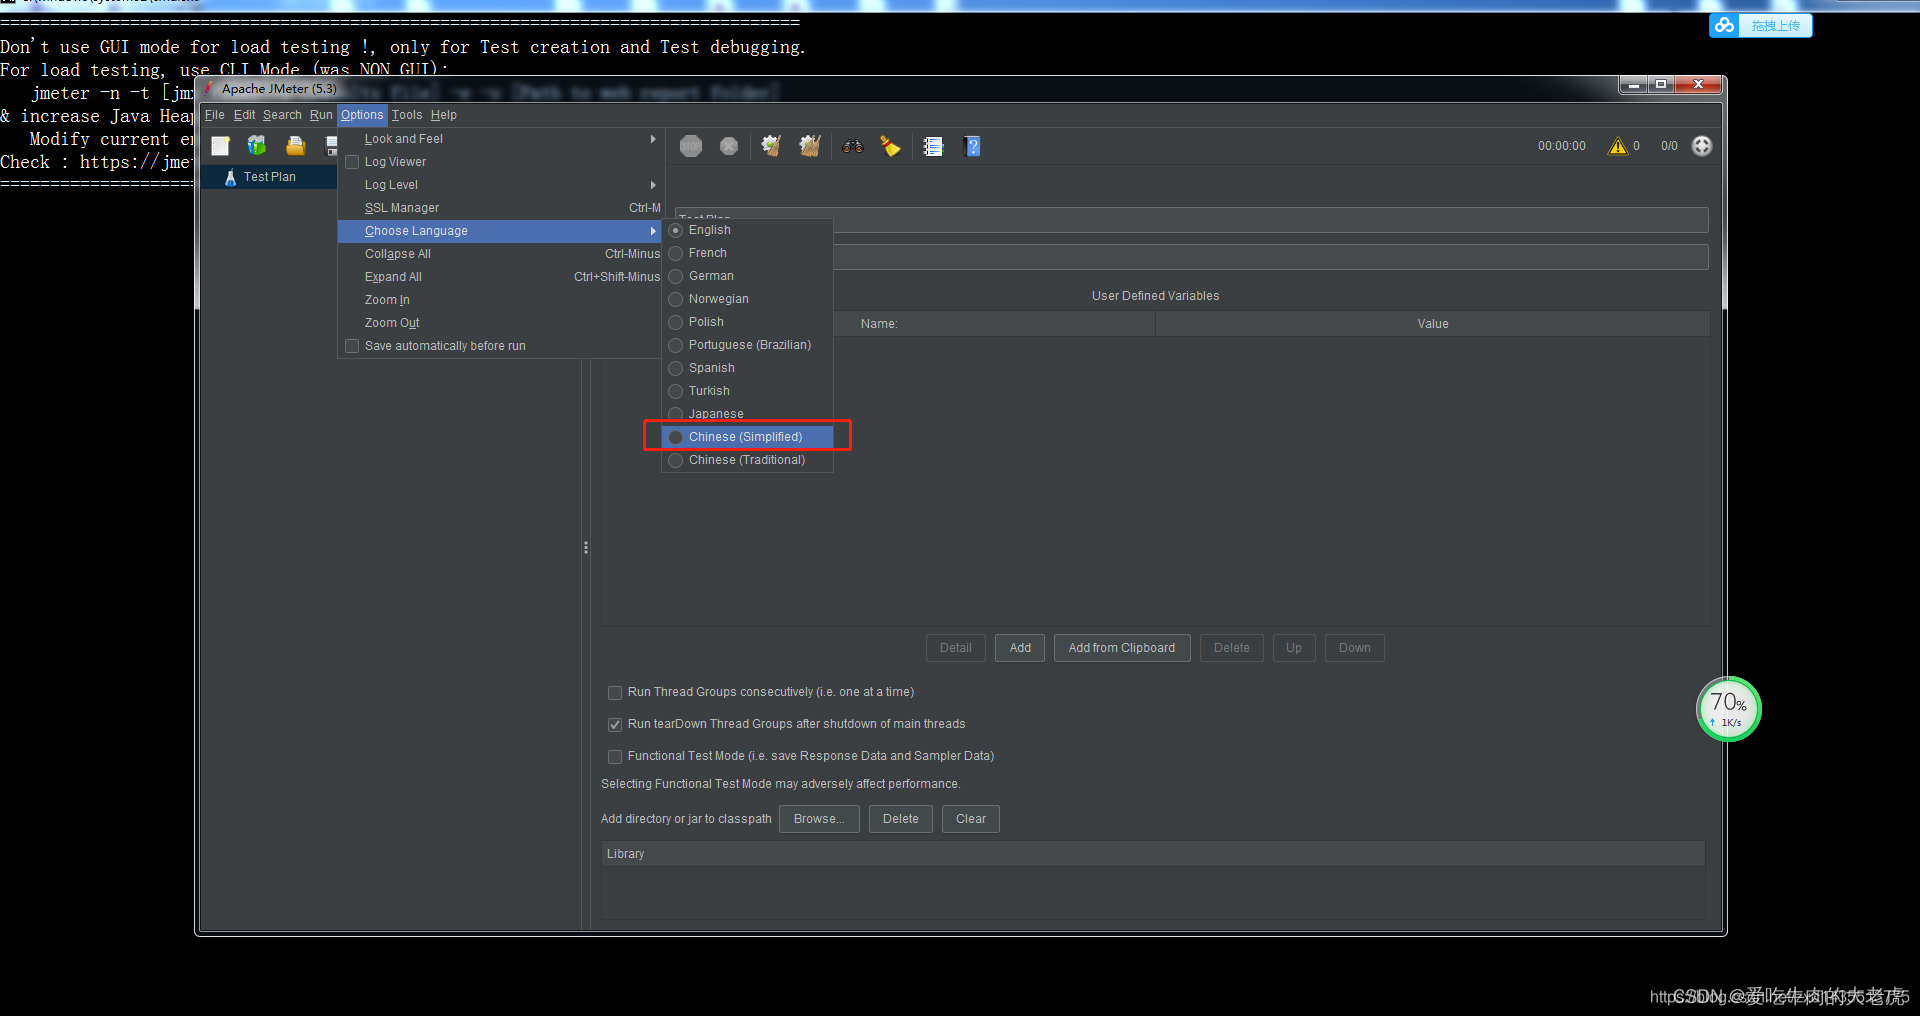This screenshot has height=1016, width=1920.
Task: Click Delete button beside Browse
Action: [901, 819]
